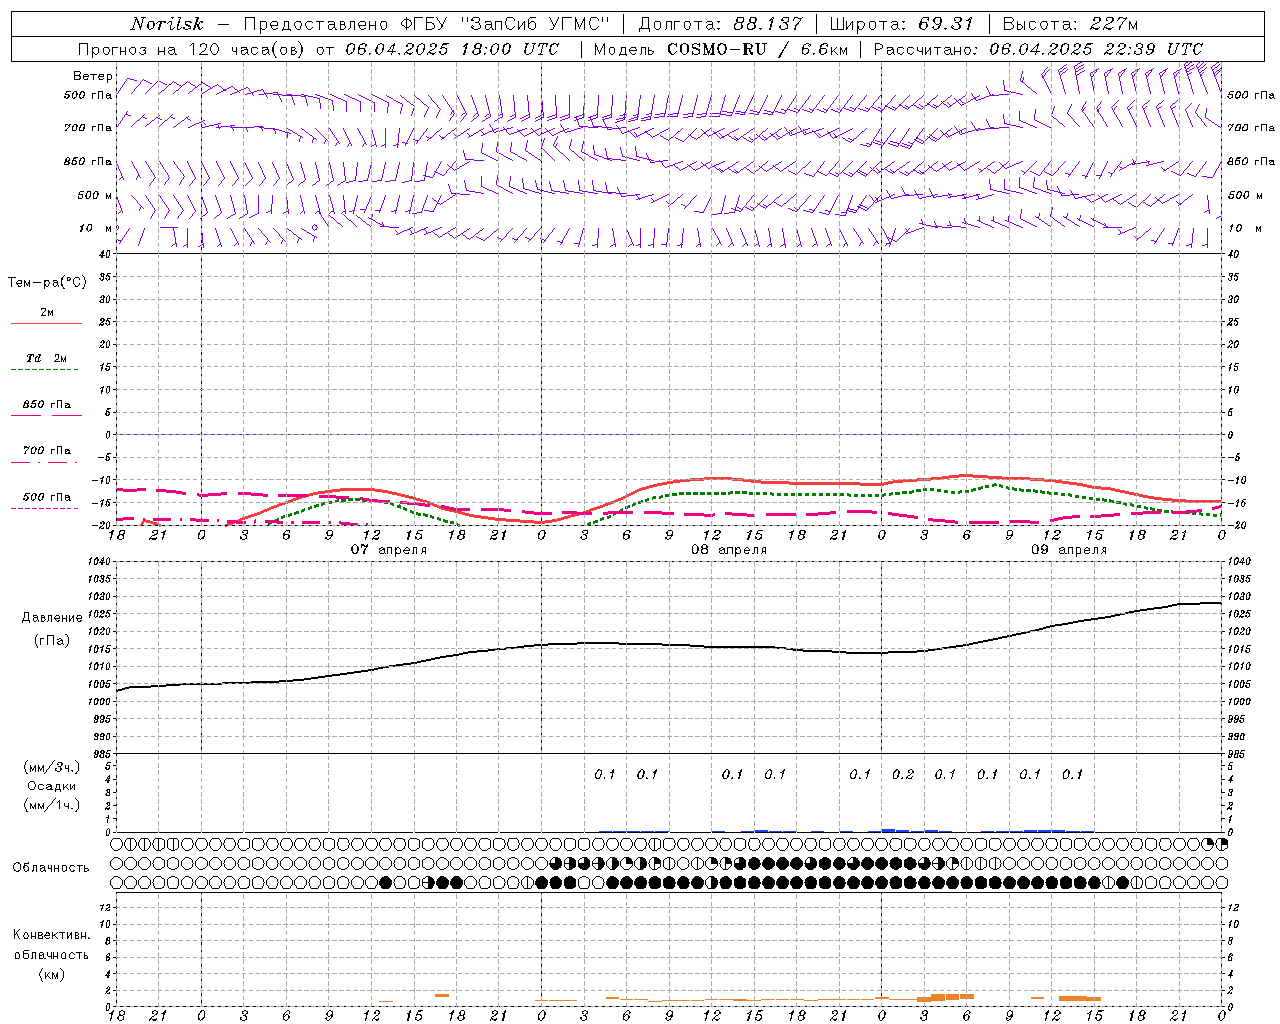Screen dimensions: 1280x1024
Task: Click the 'Ветер' wind panel label
Action: pos(93,76)
